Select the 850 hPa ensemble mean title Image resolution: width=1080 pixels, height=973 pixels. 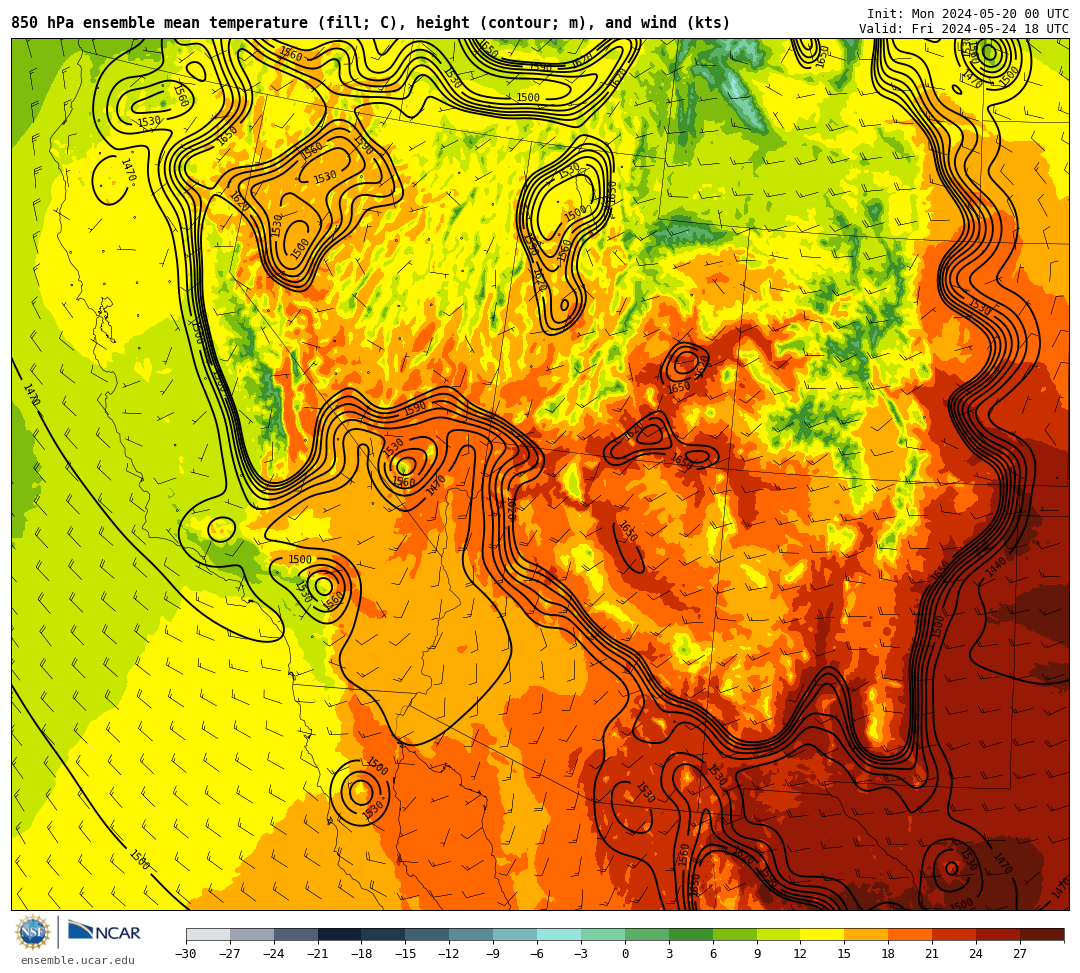(x=371, y=23)
